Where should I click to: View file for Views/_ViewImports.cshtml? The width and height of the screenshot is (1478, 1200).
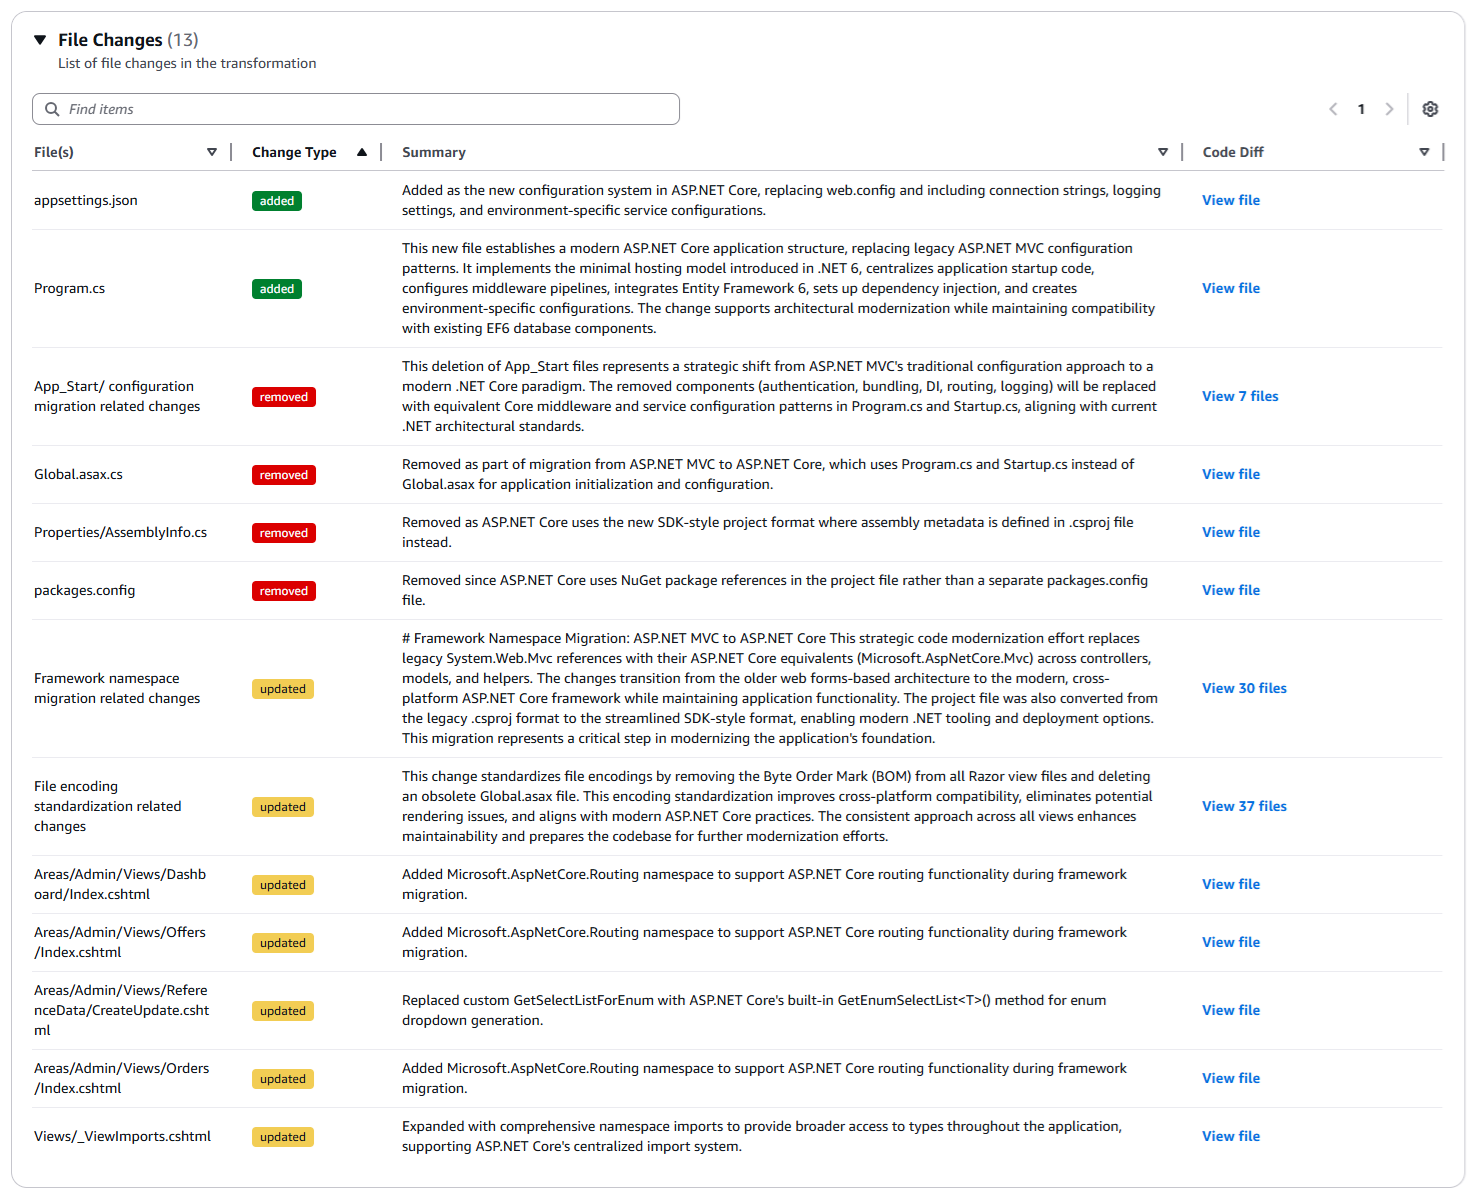click(x=1230, y=1136)
